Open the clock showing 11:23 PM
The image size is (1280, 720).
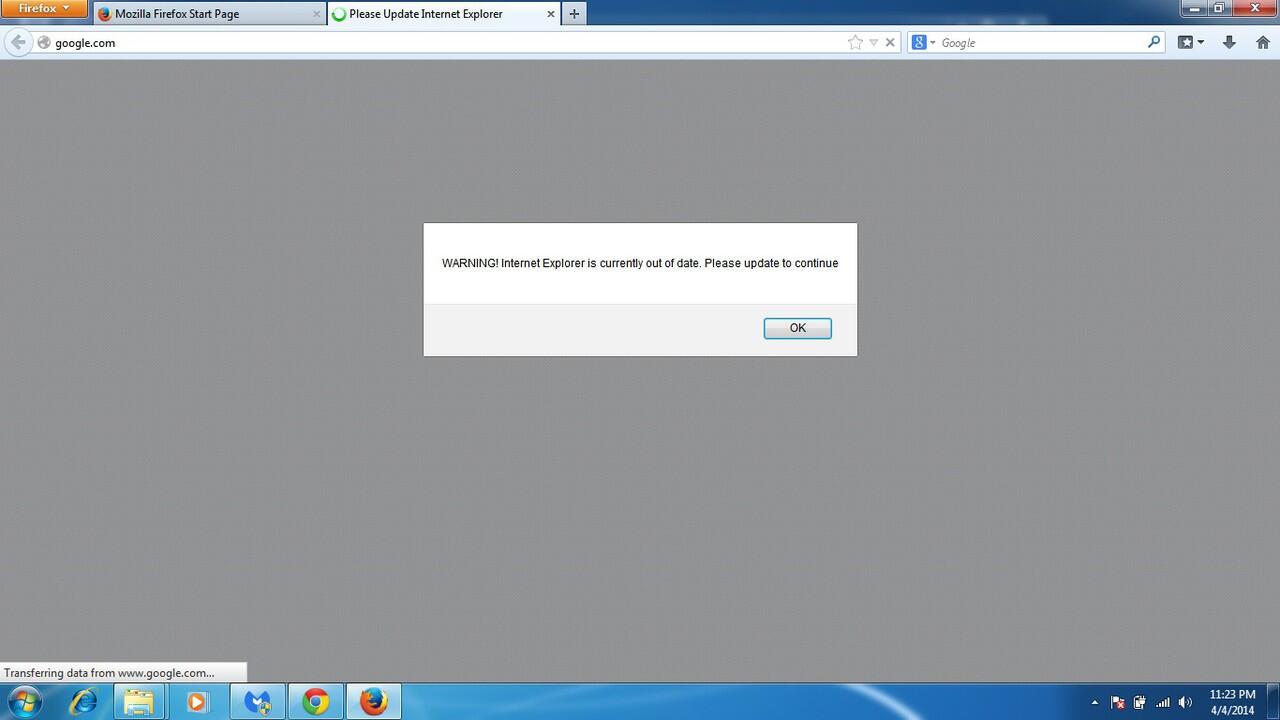tap(1232, 702)
